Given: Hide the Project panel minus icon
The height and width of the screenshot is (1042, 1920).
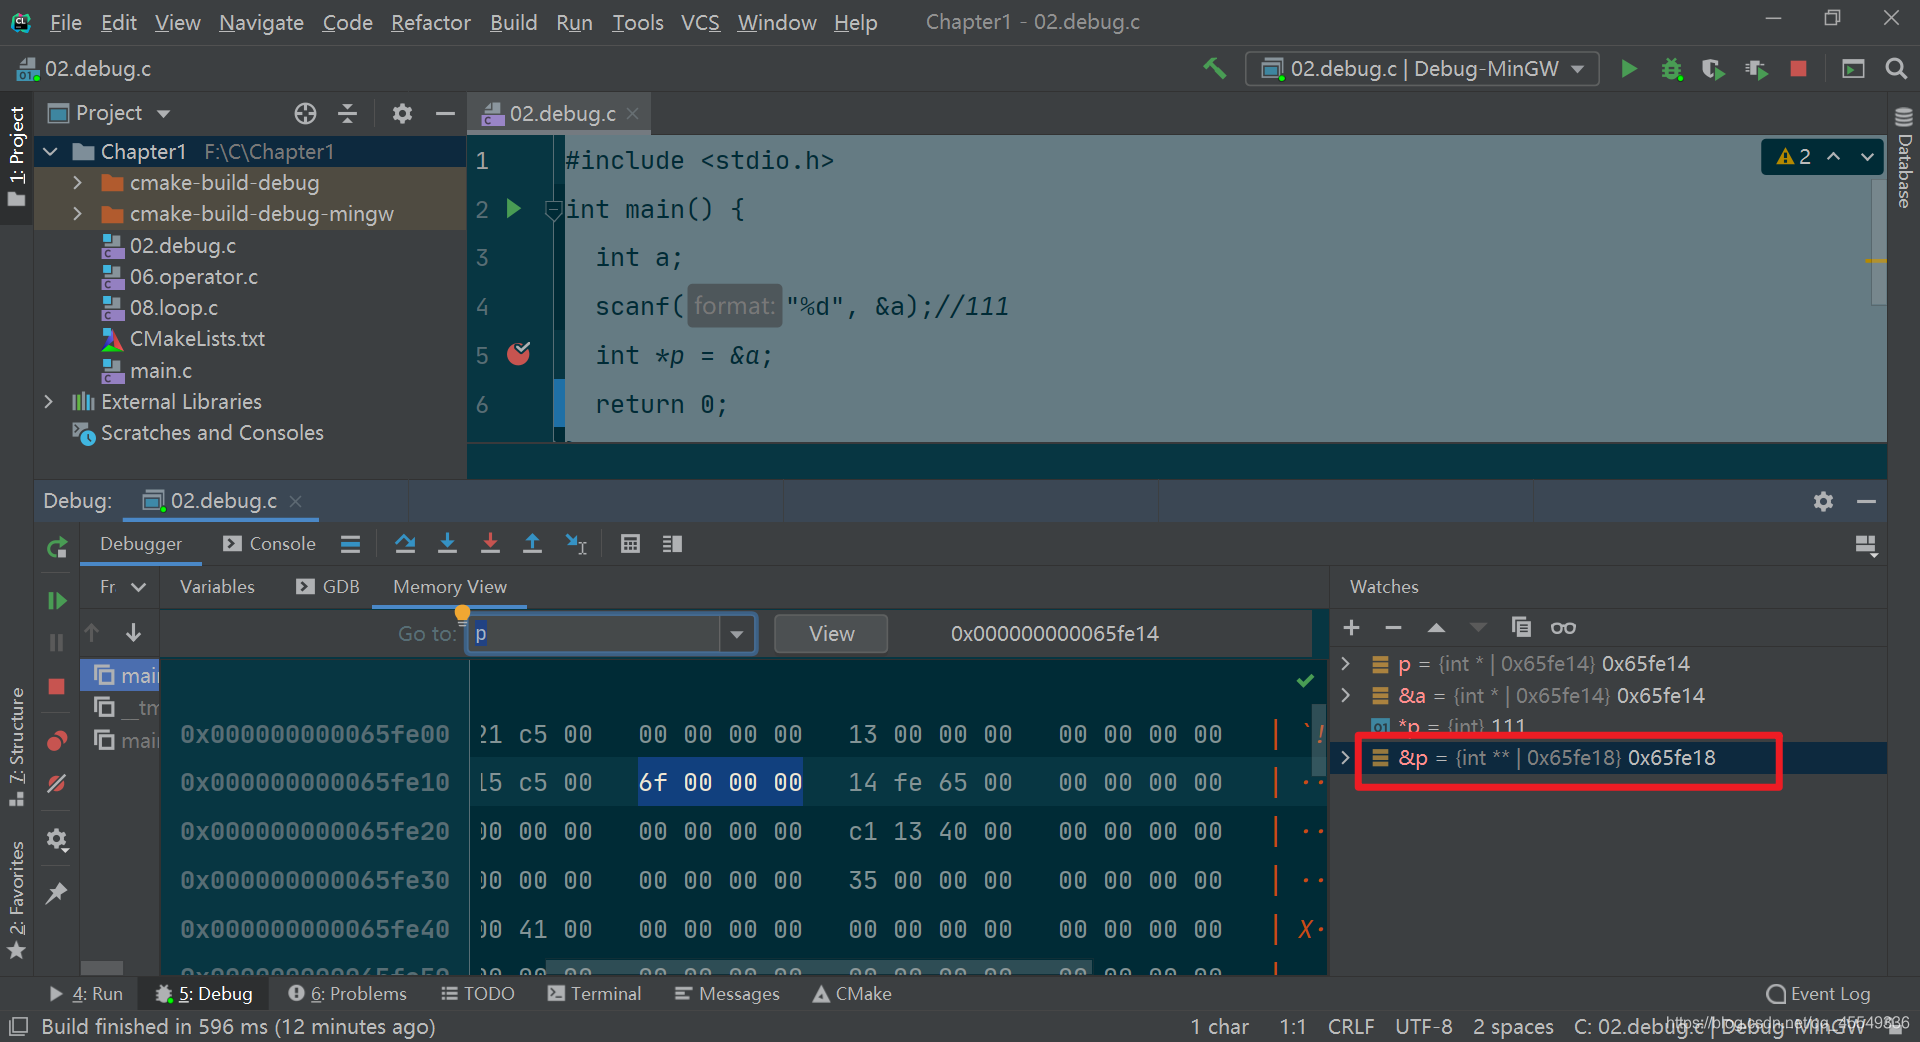Looking at the screenshot, I should point(445,113).
